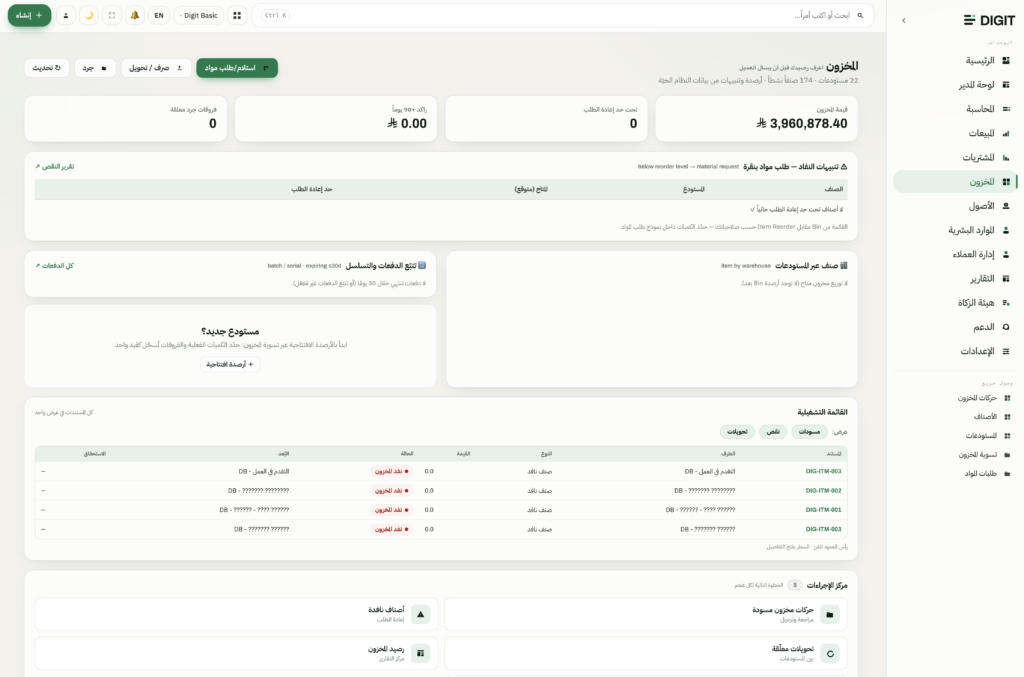
Task: Click the الصنف header in reorder table
Action: tap(834, 189)
